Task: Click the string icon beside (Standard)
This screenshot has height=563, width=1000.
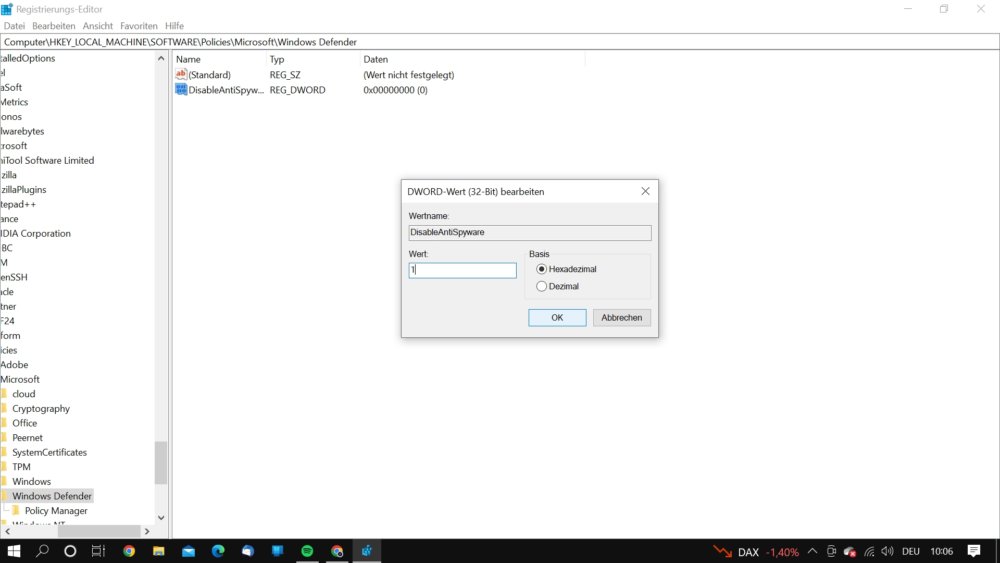Action: pos(181,75)
